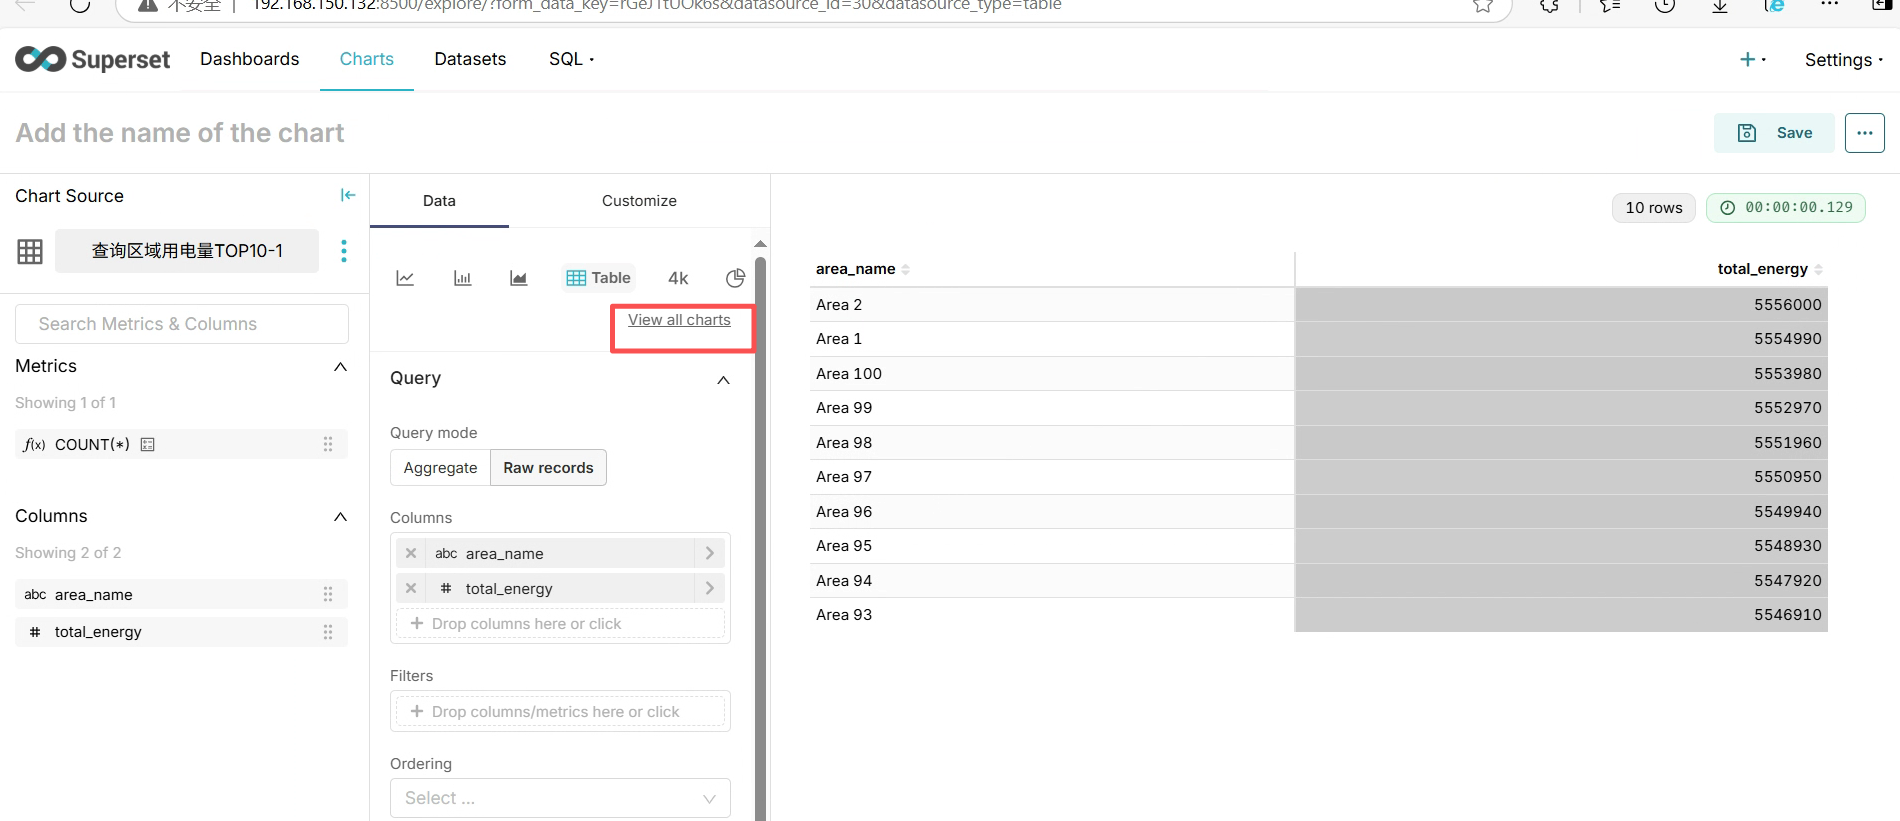
Task: Open chart actions ellipsis menu
Action: pyautogui.click(x=1864, y=133)
